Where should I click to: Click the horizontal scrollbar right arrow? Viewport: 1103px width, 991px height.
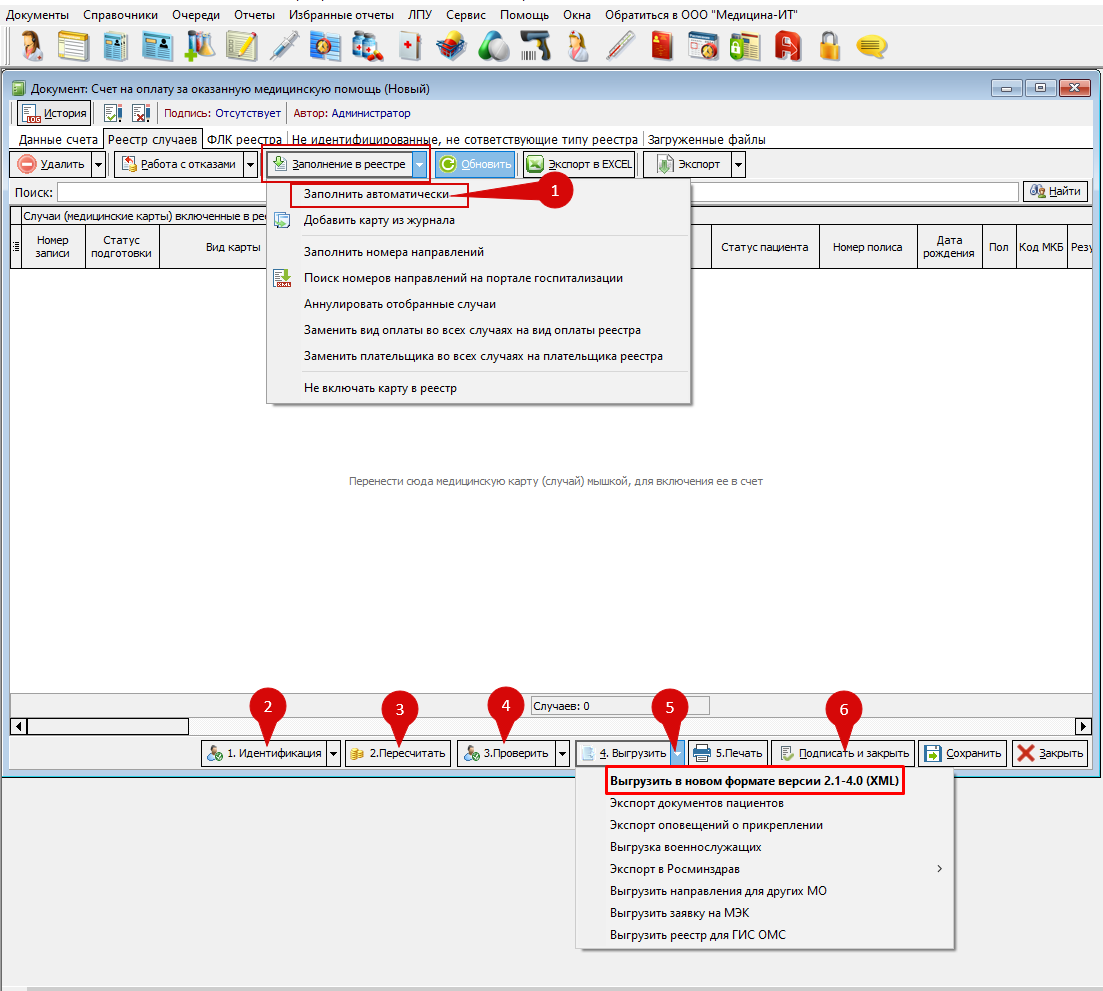pyautogui.click(x=1083, y=726)
